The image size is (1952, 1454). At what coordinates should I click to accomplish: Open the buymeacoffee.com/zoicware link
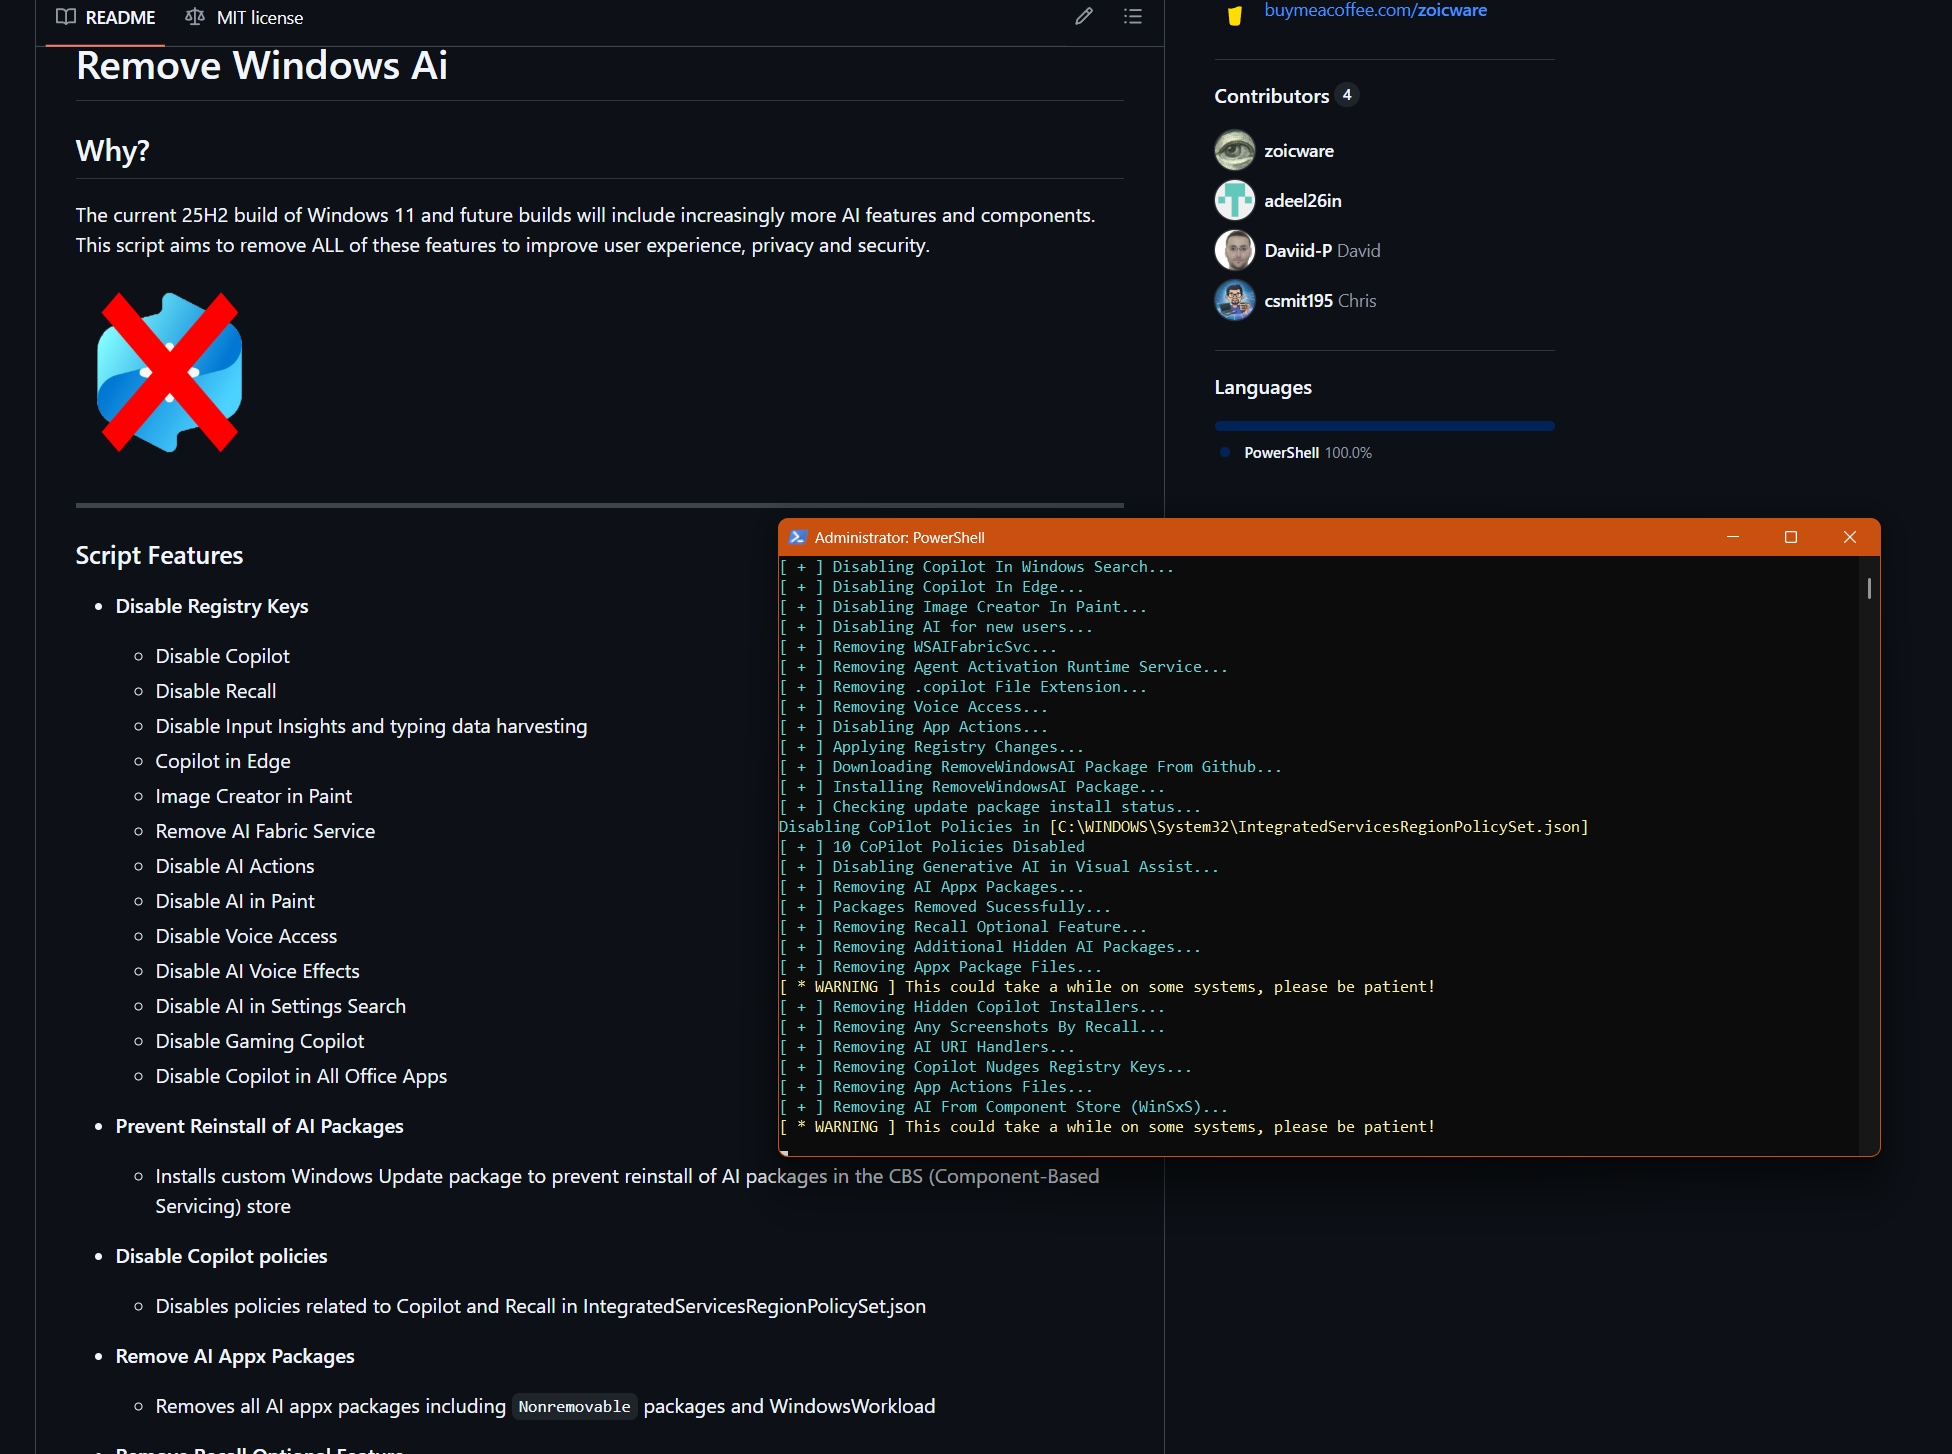pos(1375,11)
